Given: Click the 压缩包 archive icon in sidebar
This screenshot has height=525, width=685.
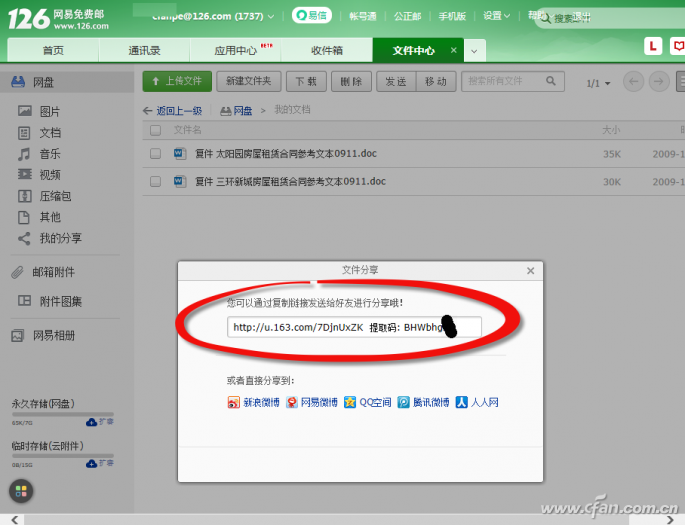Looking at the screenshot, I should pos(24,196).
